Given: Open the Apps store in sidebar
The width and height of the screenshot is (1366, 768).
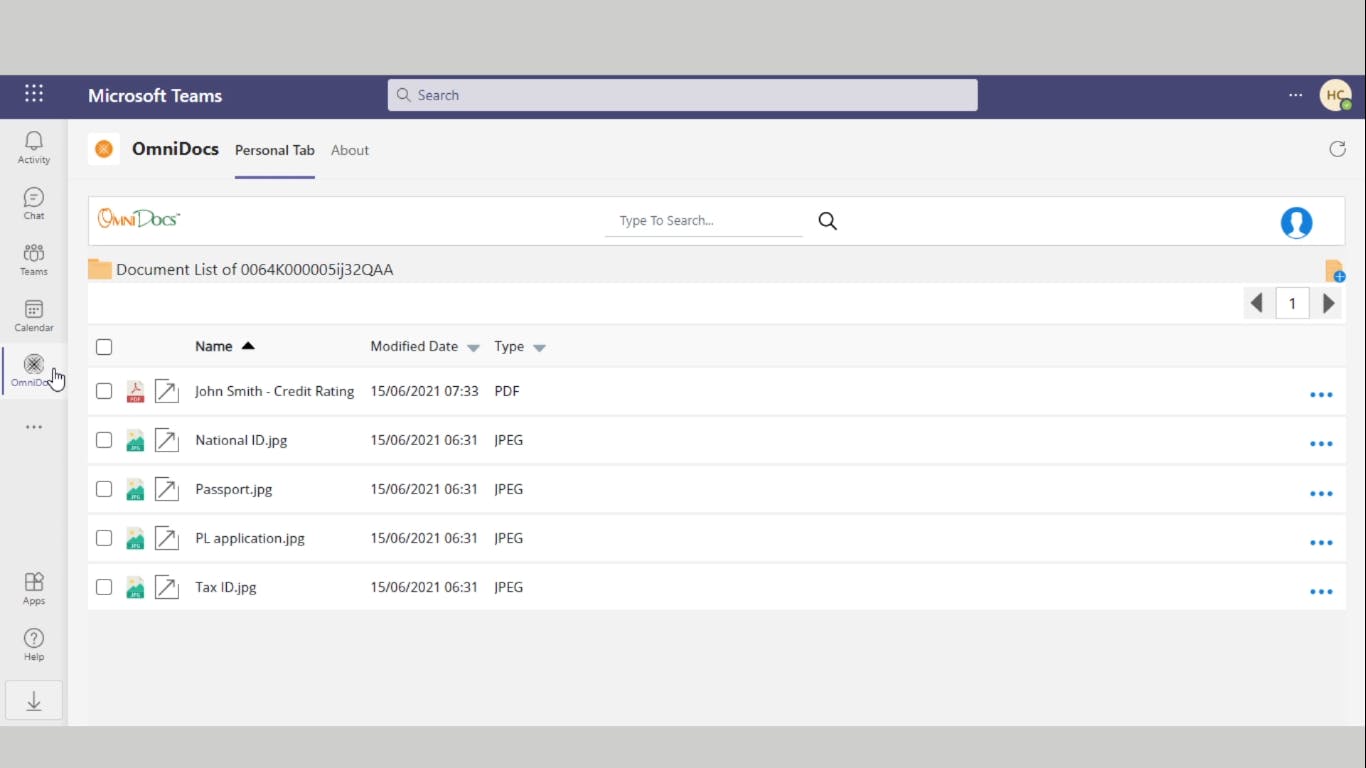Looking at the screenshot, I should (34, 588).
